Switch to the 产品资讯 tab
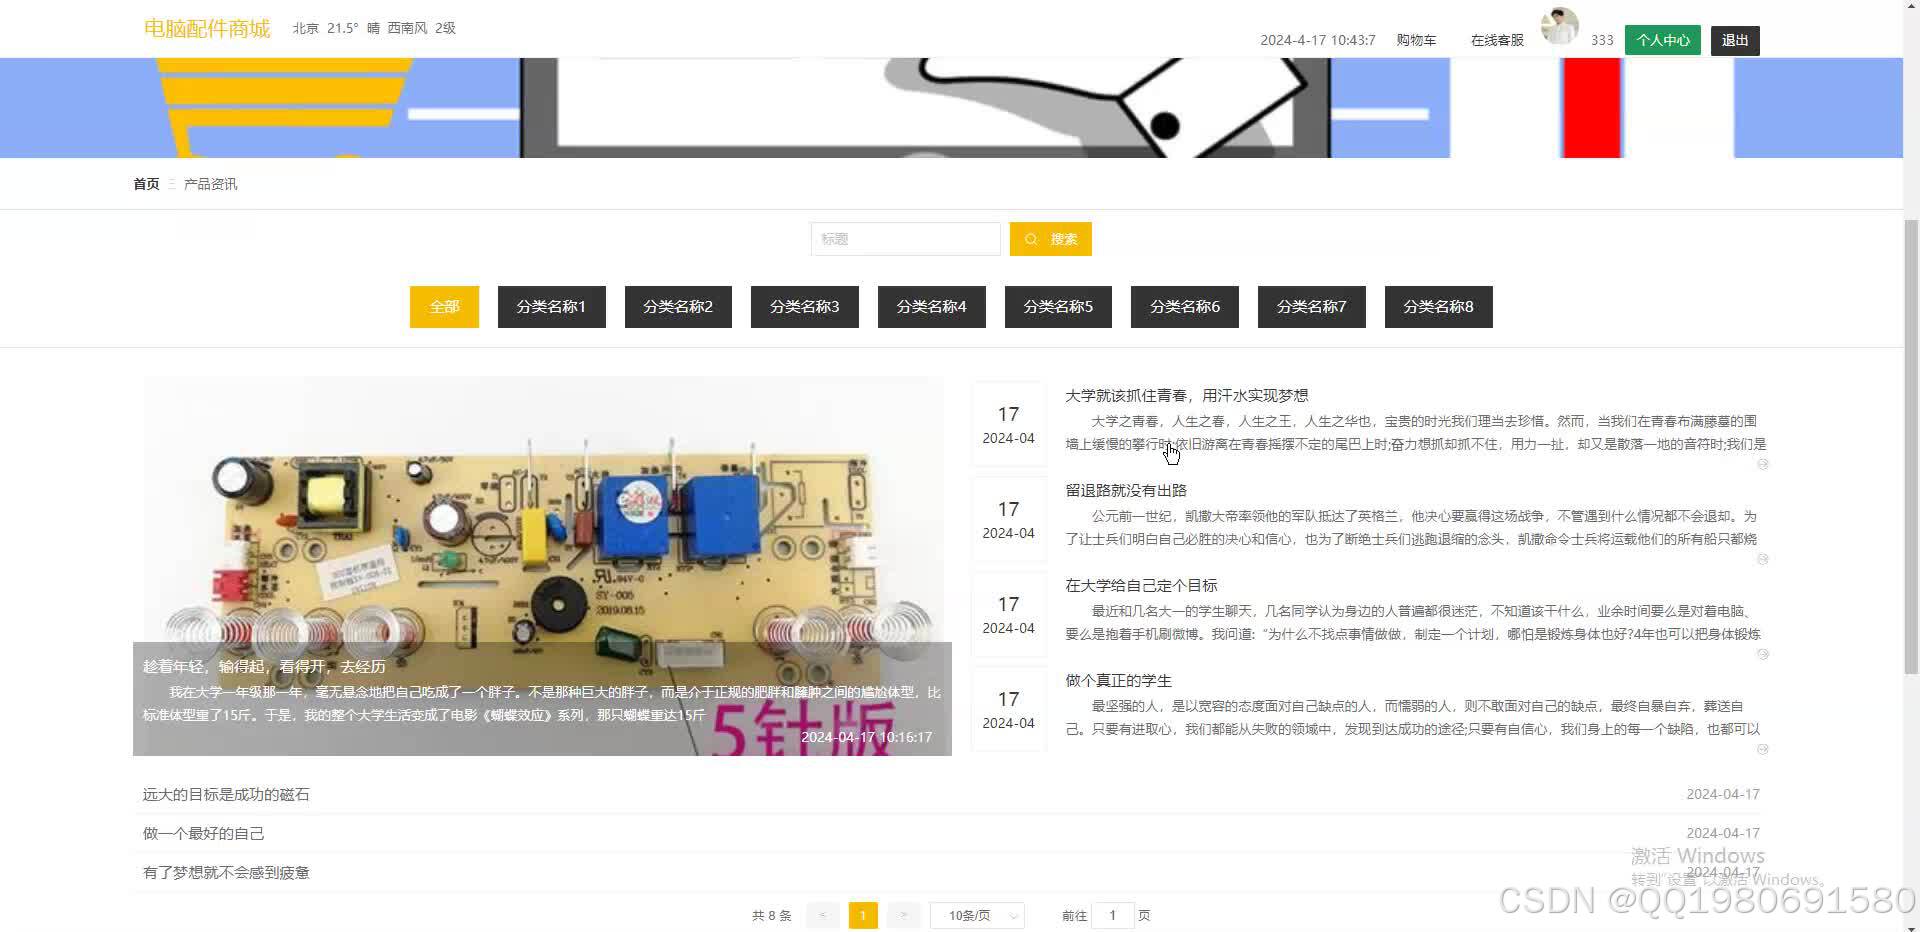1920x932 pixels. pyautogui.click(x=210, y=184)
